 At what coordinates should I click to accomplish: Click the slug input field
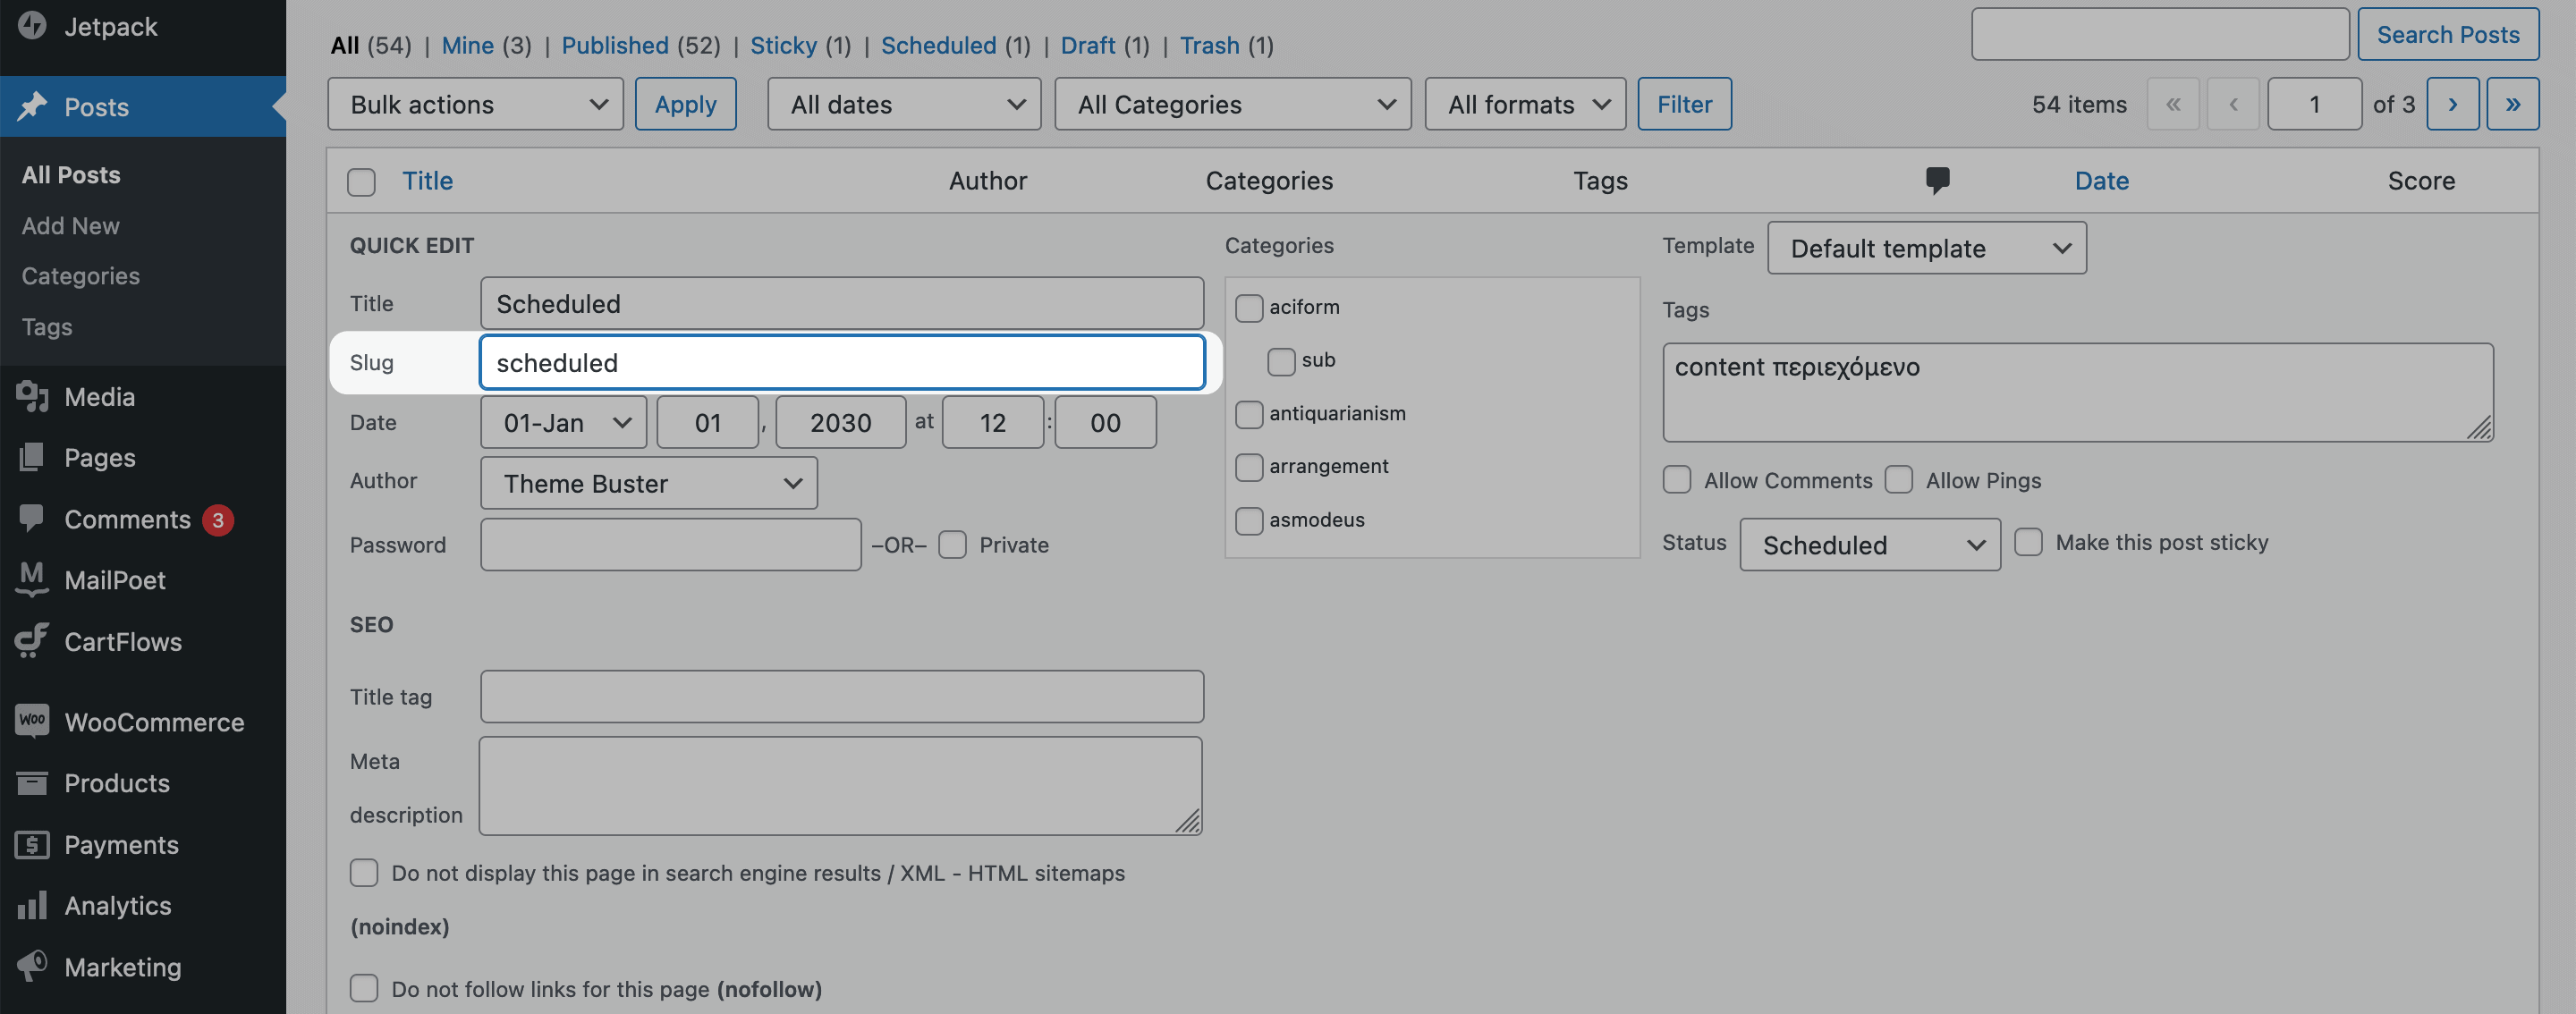(x=841, y=361)
